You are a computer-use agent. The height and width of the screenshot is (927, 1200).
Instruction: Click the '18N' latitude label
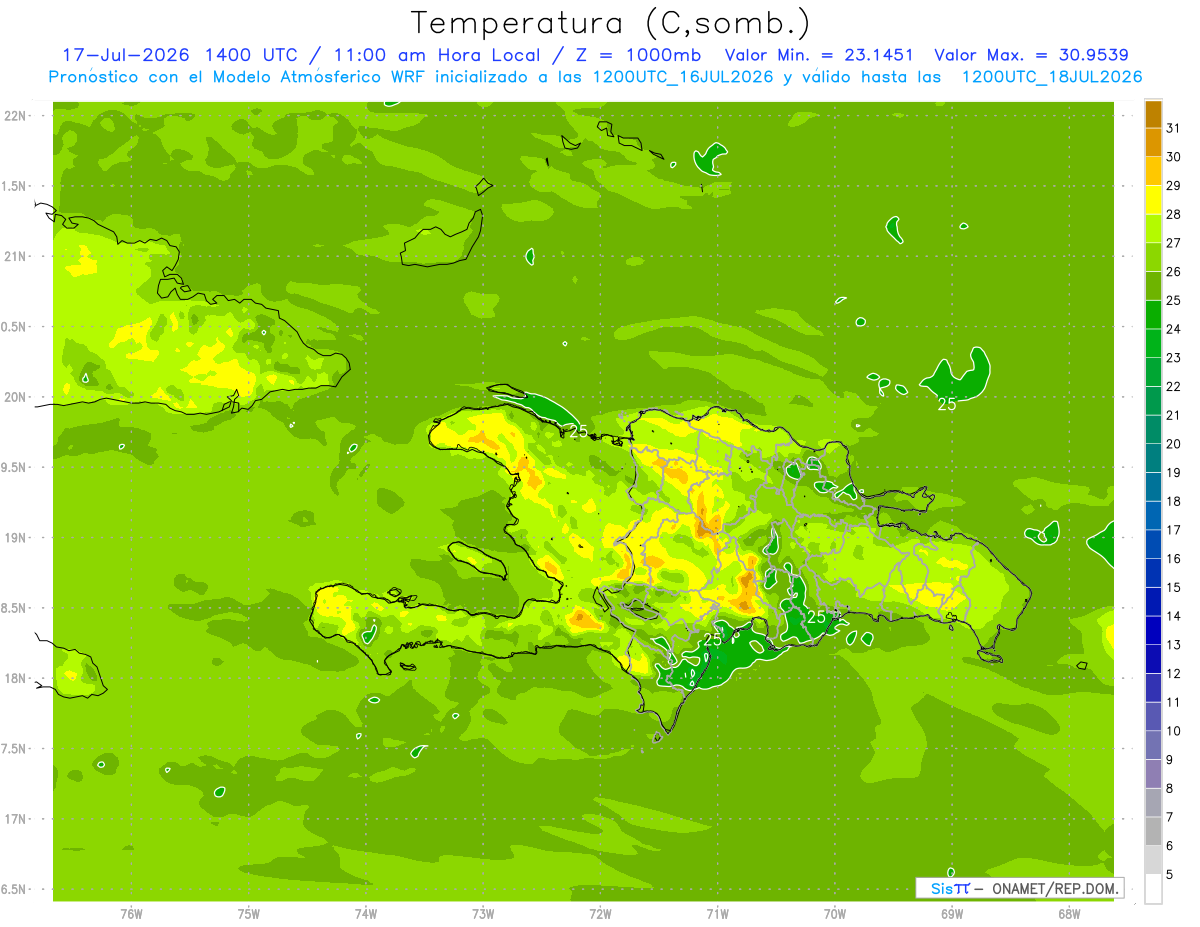(15, 678)
